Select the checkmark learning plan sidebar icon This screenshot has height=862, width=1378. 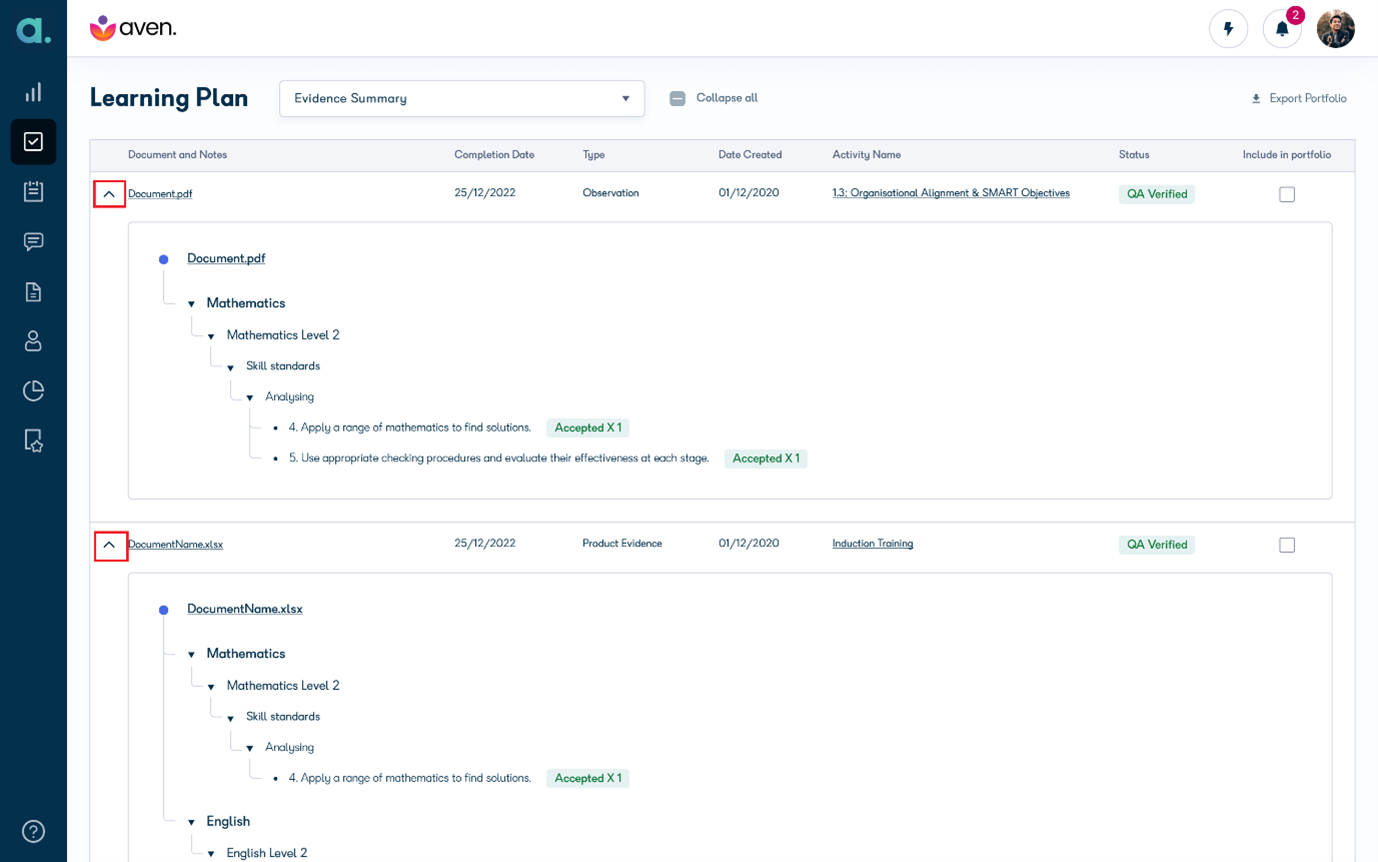point(33,142)
